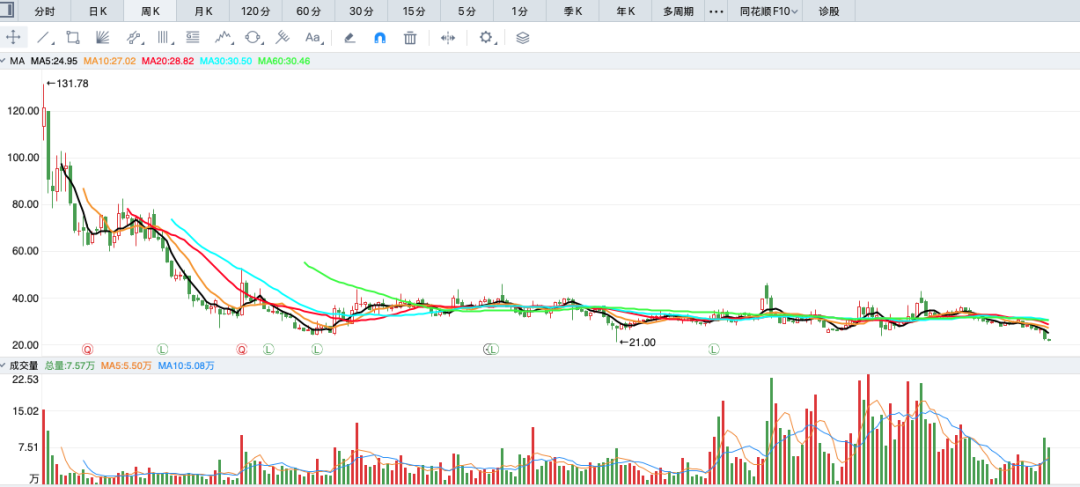Toggle the horizontal compress chart icon
The height and width of the screenshot is (487, 1080).
coord(447,37)
